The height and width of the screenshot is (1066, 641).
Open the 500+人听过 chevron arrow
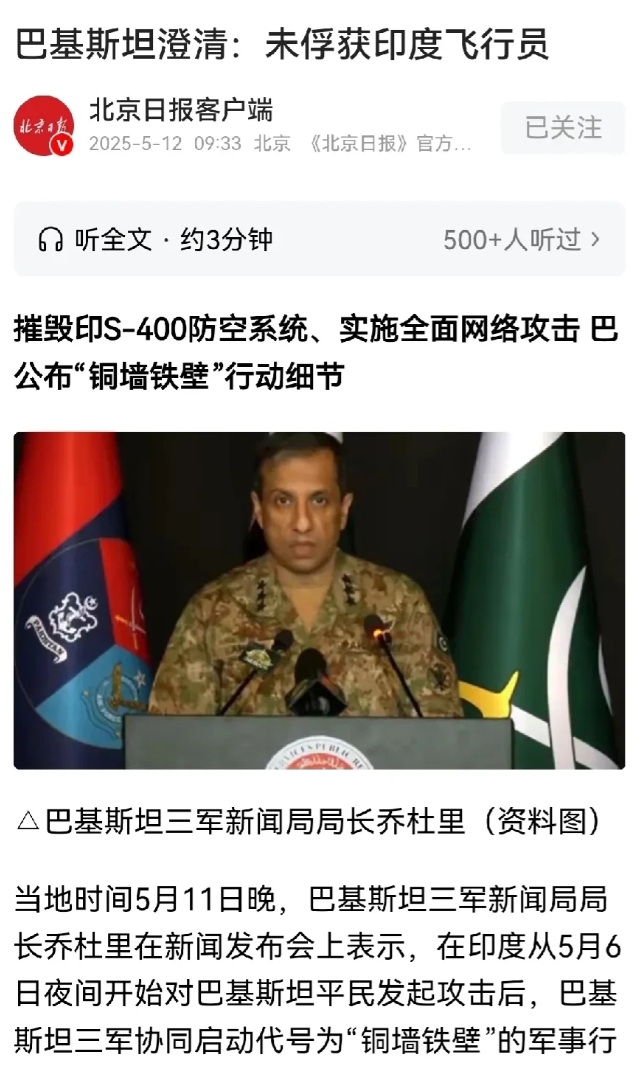point(595,239)
